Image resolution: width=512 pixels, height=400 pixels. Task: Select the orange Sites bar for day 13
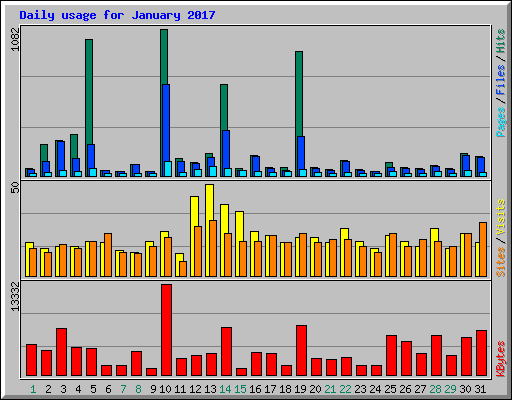(213, 248)
